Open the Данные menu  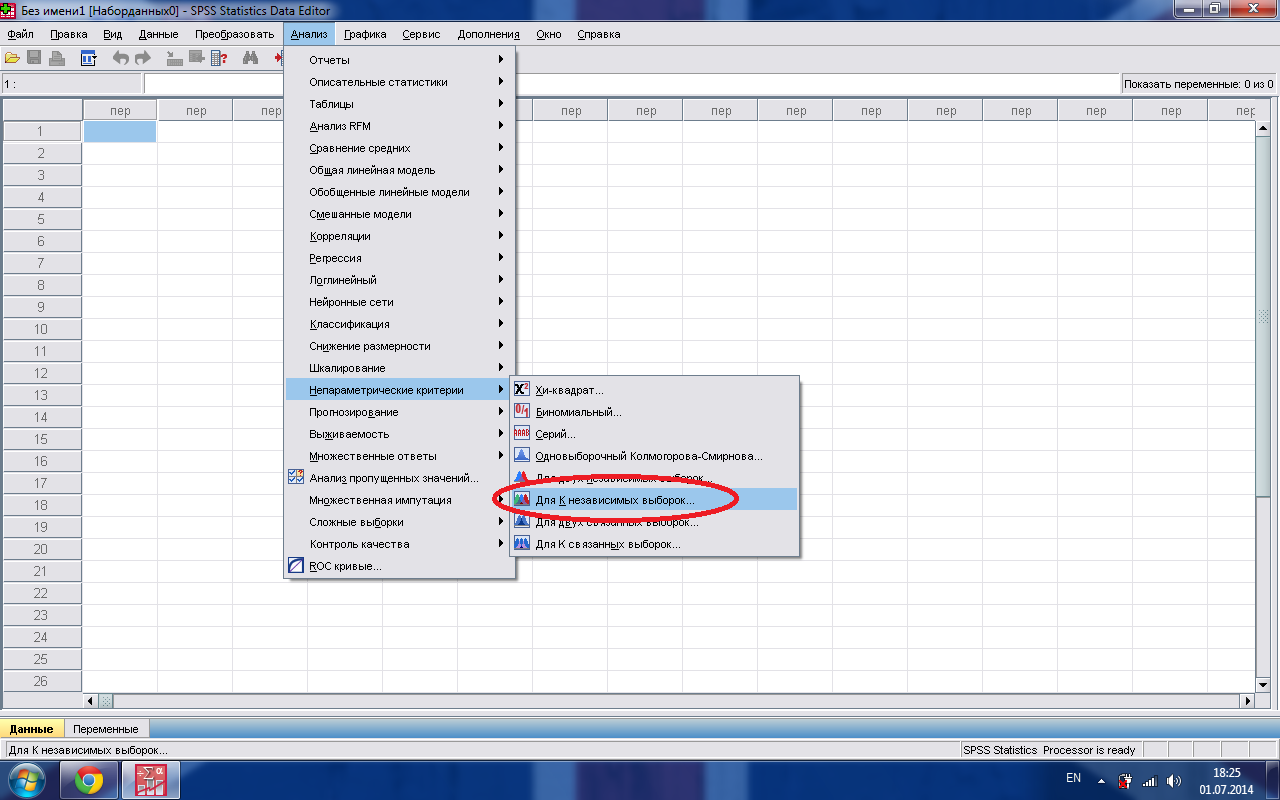[x=158, y=34]
